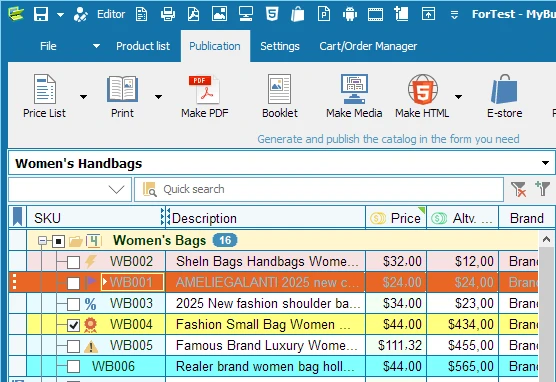Open the quick toolbar customize arrow

[454, 15]
